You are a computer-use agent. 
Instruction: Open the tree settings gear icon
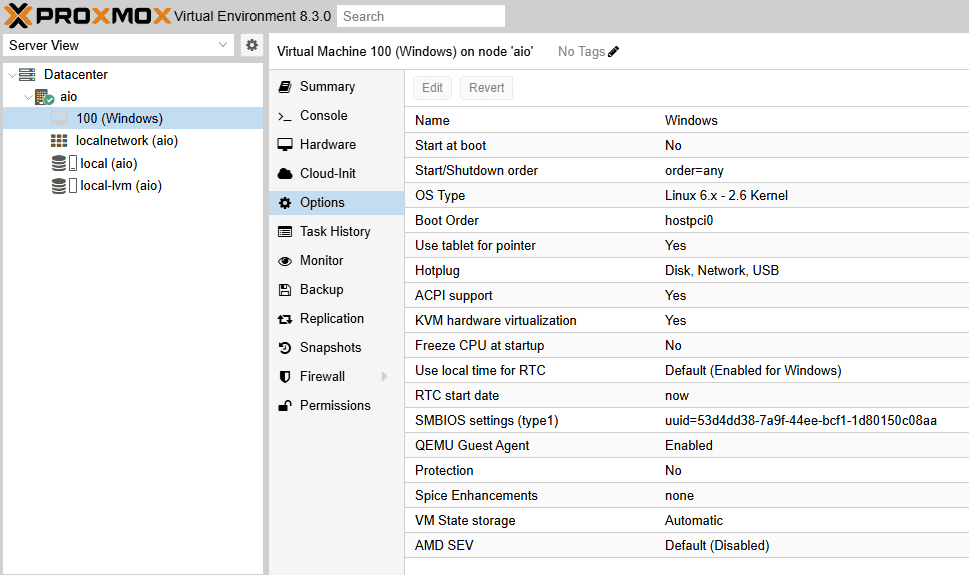click(x=252, y=45)
